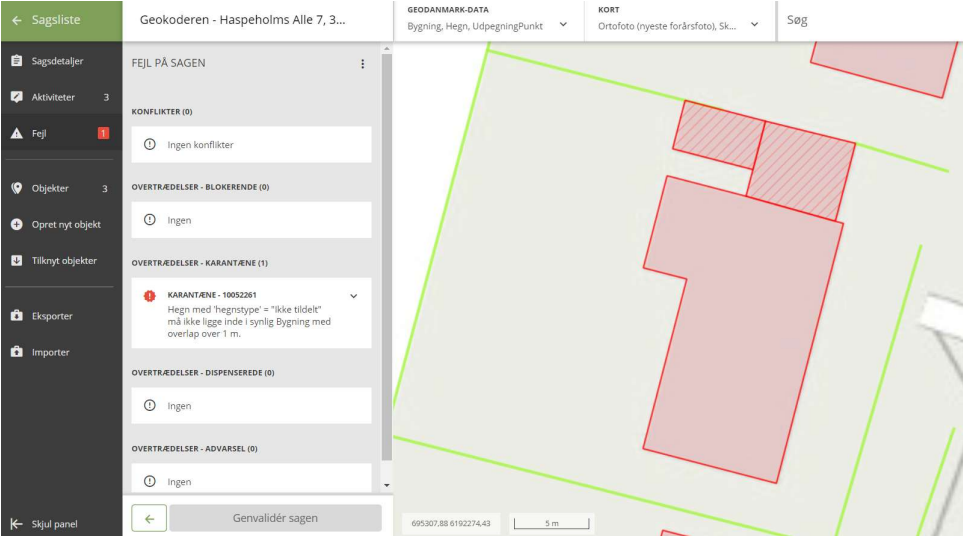Open the Geodanmark-data layer dropdown
Viewport: 963px width, 536px height.
(563, 25)
